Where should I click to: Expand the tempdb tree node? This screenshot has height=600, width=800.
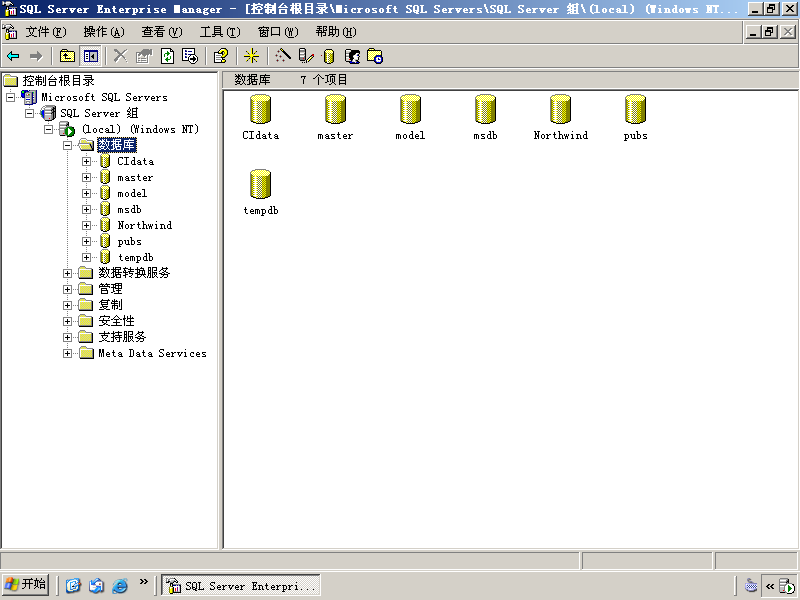pyautogui.click(x=86, y=257)
